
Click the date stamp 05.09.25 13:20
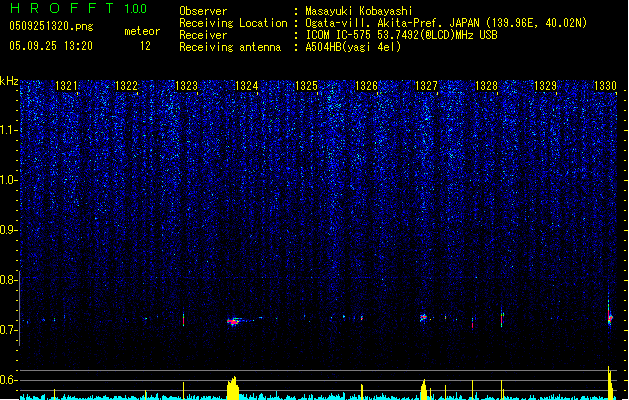pyautogui.click(x=51, y=46)
